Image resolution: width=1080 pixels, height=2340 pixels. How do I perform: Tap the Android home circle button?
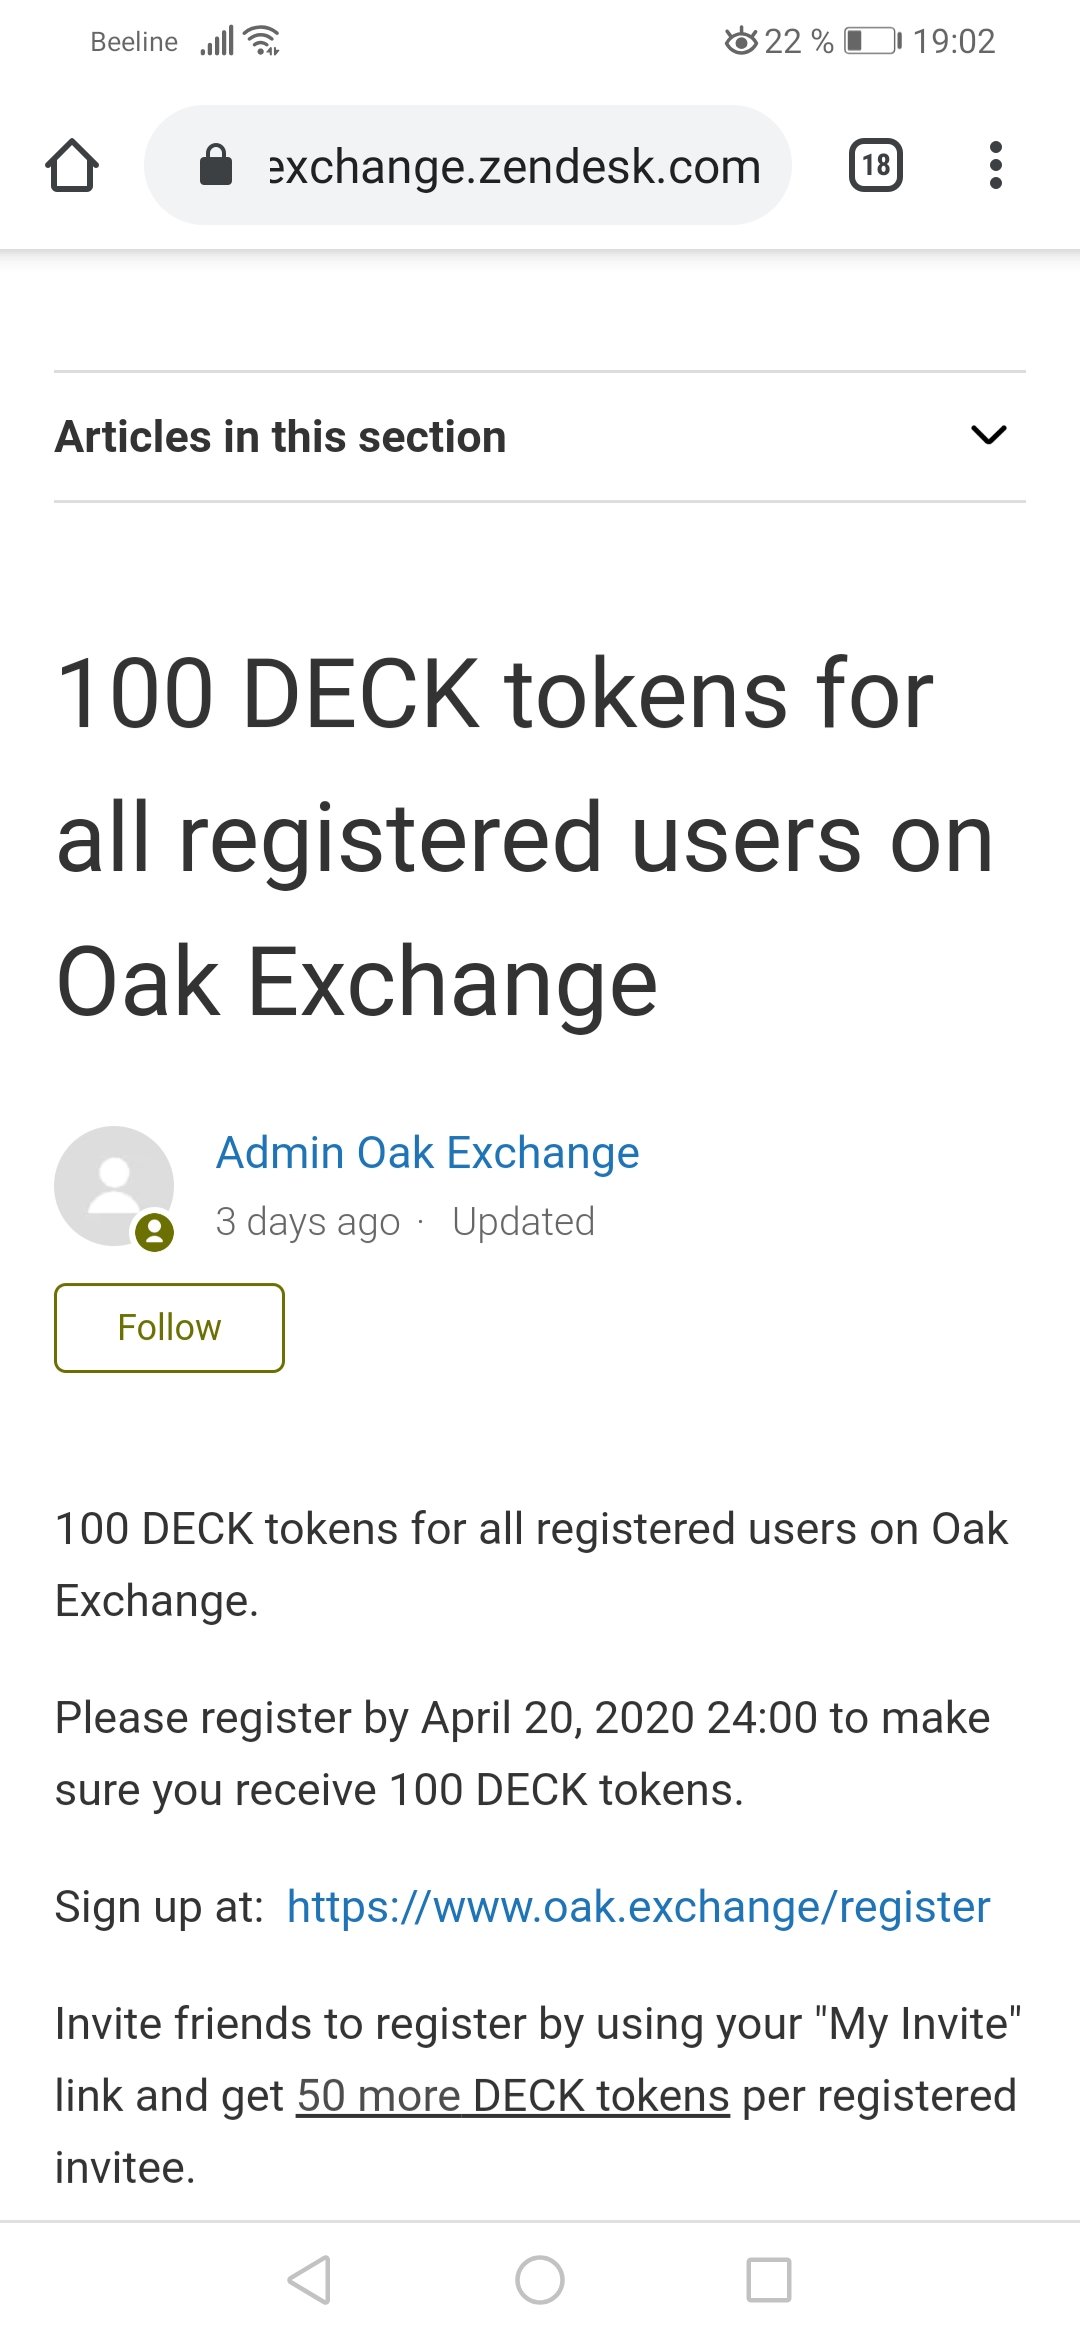point(540,2280)
